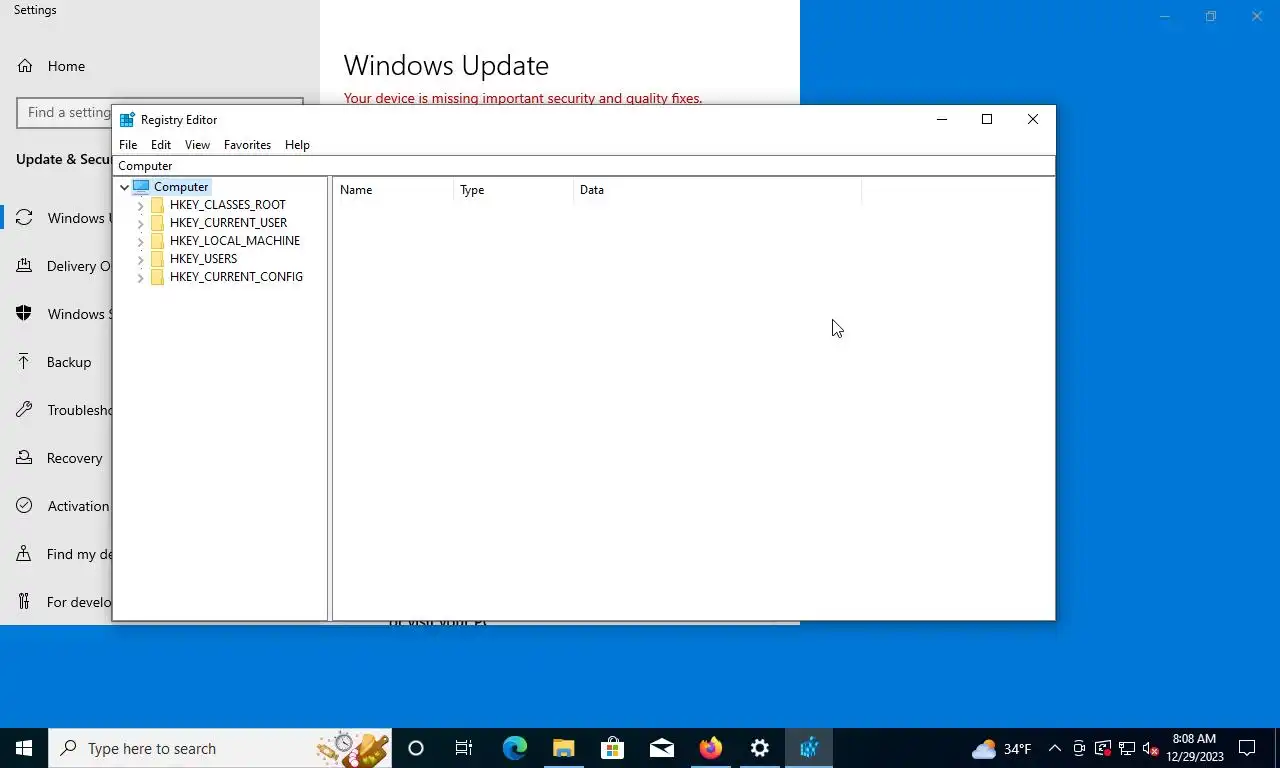Go to Home in Settings sidebar
The height and width of the screenshot is (768, 1280).
pyautogui.click(x=66, y=66)
